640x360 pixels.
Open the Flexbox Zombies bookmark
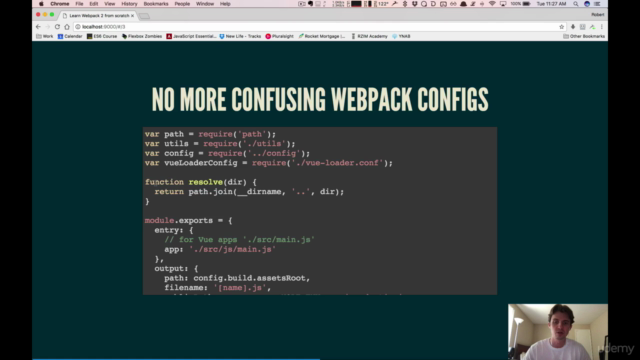point(142,36)
